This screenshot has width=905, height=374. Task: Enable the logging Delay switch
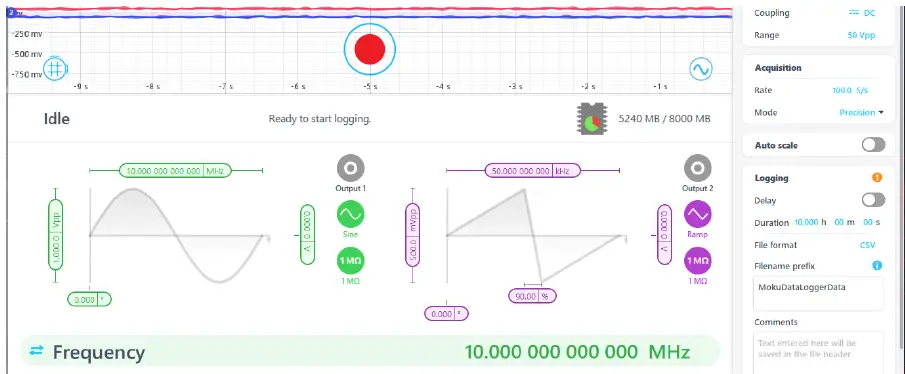pos(873,200)
